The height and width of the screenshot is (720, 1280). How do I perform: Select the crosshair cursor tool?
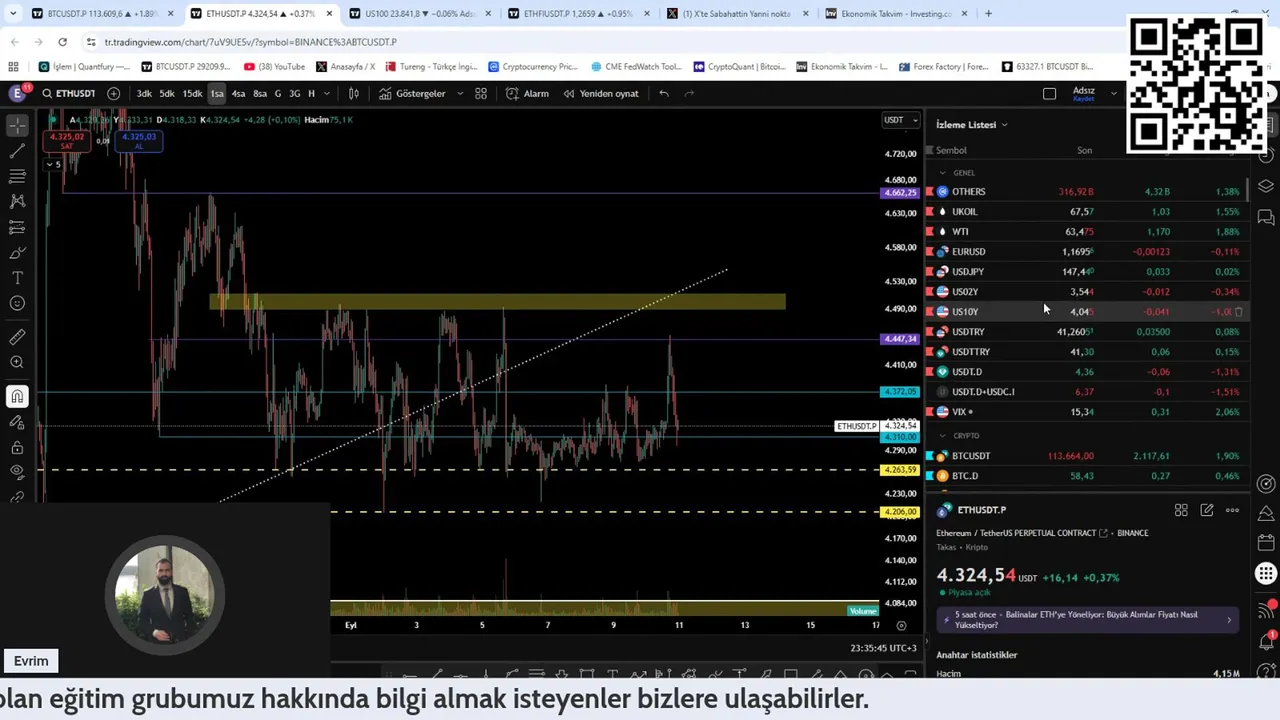click(17, 126)
